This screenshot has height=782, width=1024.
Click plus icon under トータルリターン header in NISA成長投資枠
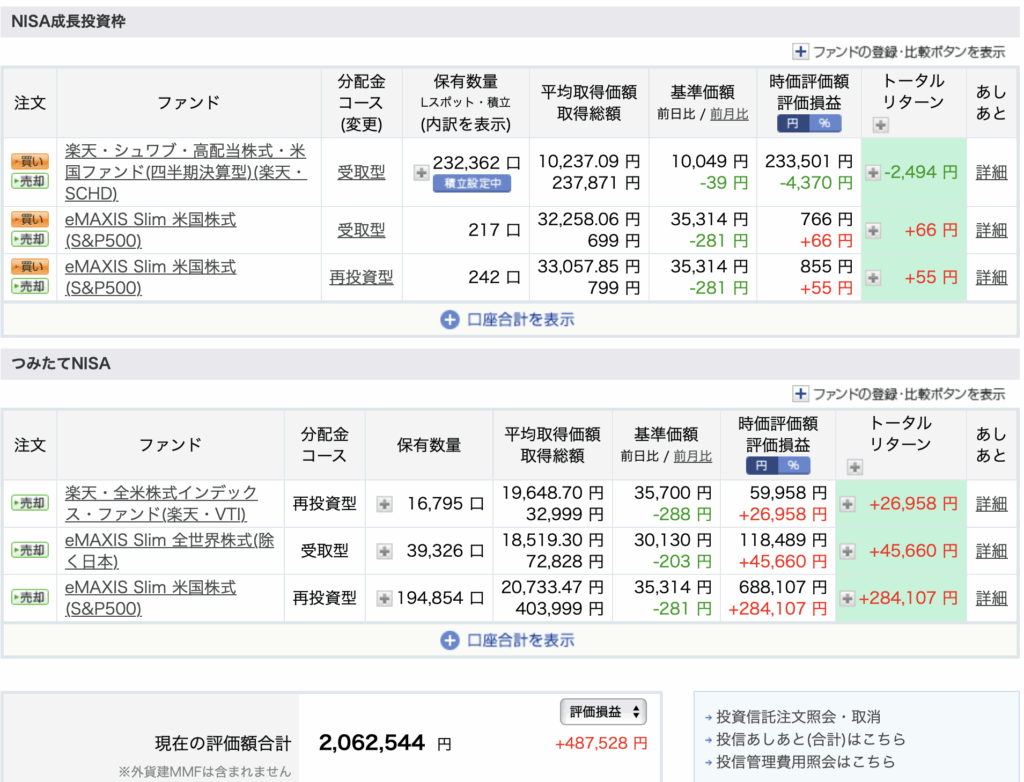(x=880, y=125)
